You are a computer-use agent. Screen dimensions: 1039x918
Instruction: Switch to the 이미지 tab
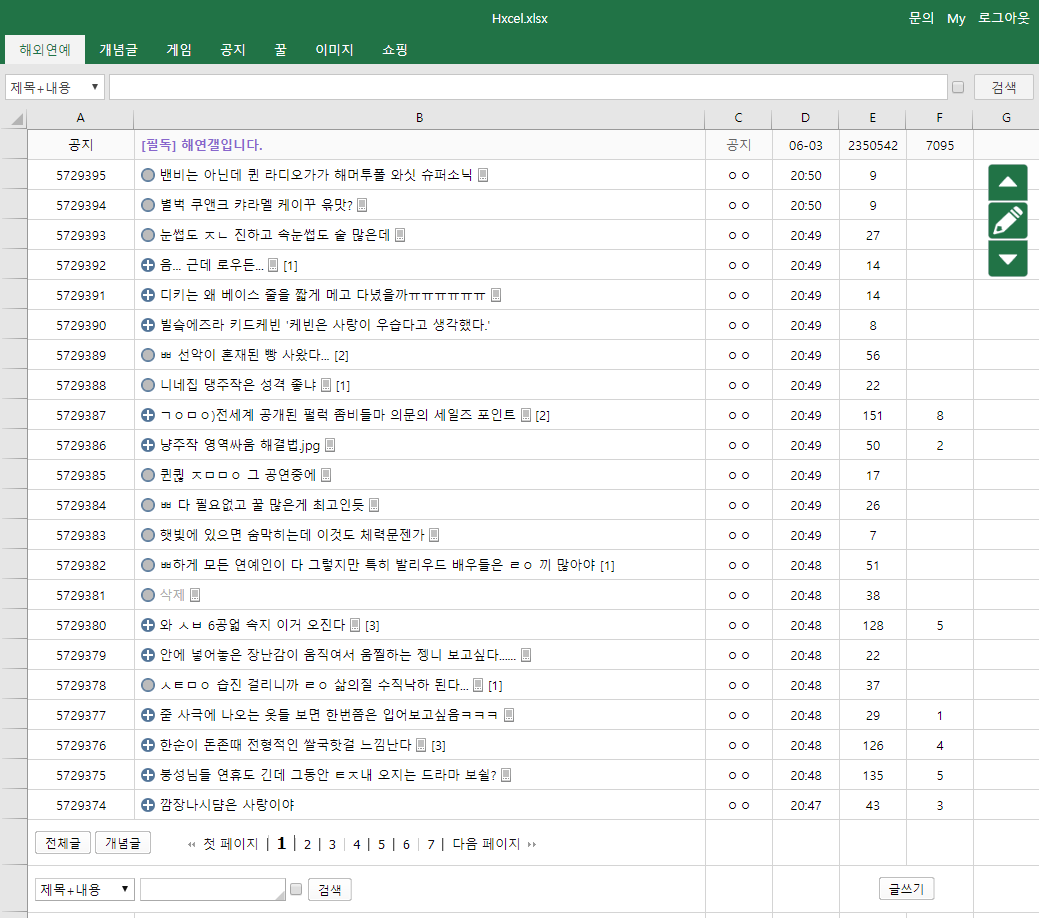pos(335,50)
